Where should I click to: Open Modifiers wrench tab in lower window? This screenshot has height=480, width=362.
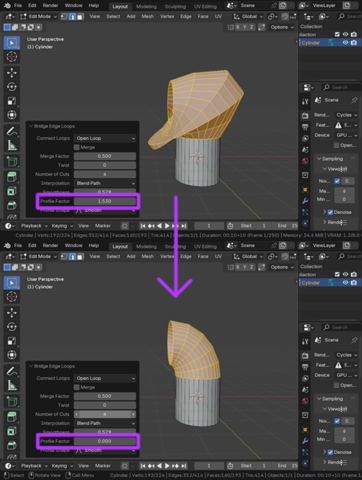(305, 441)
